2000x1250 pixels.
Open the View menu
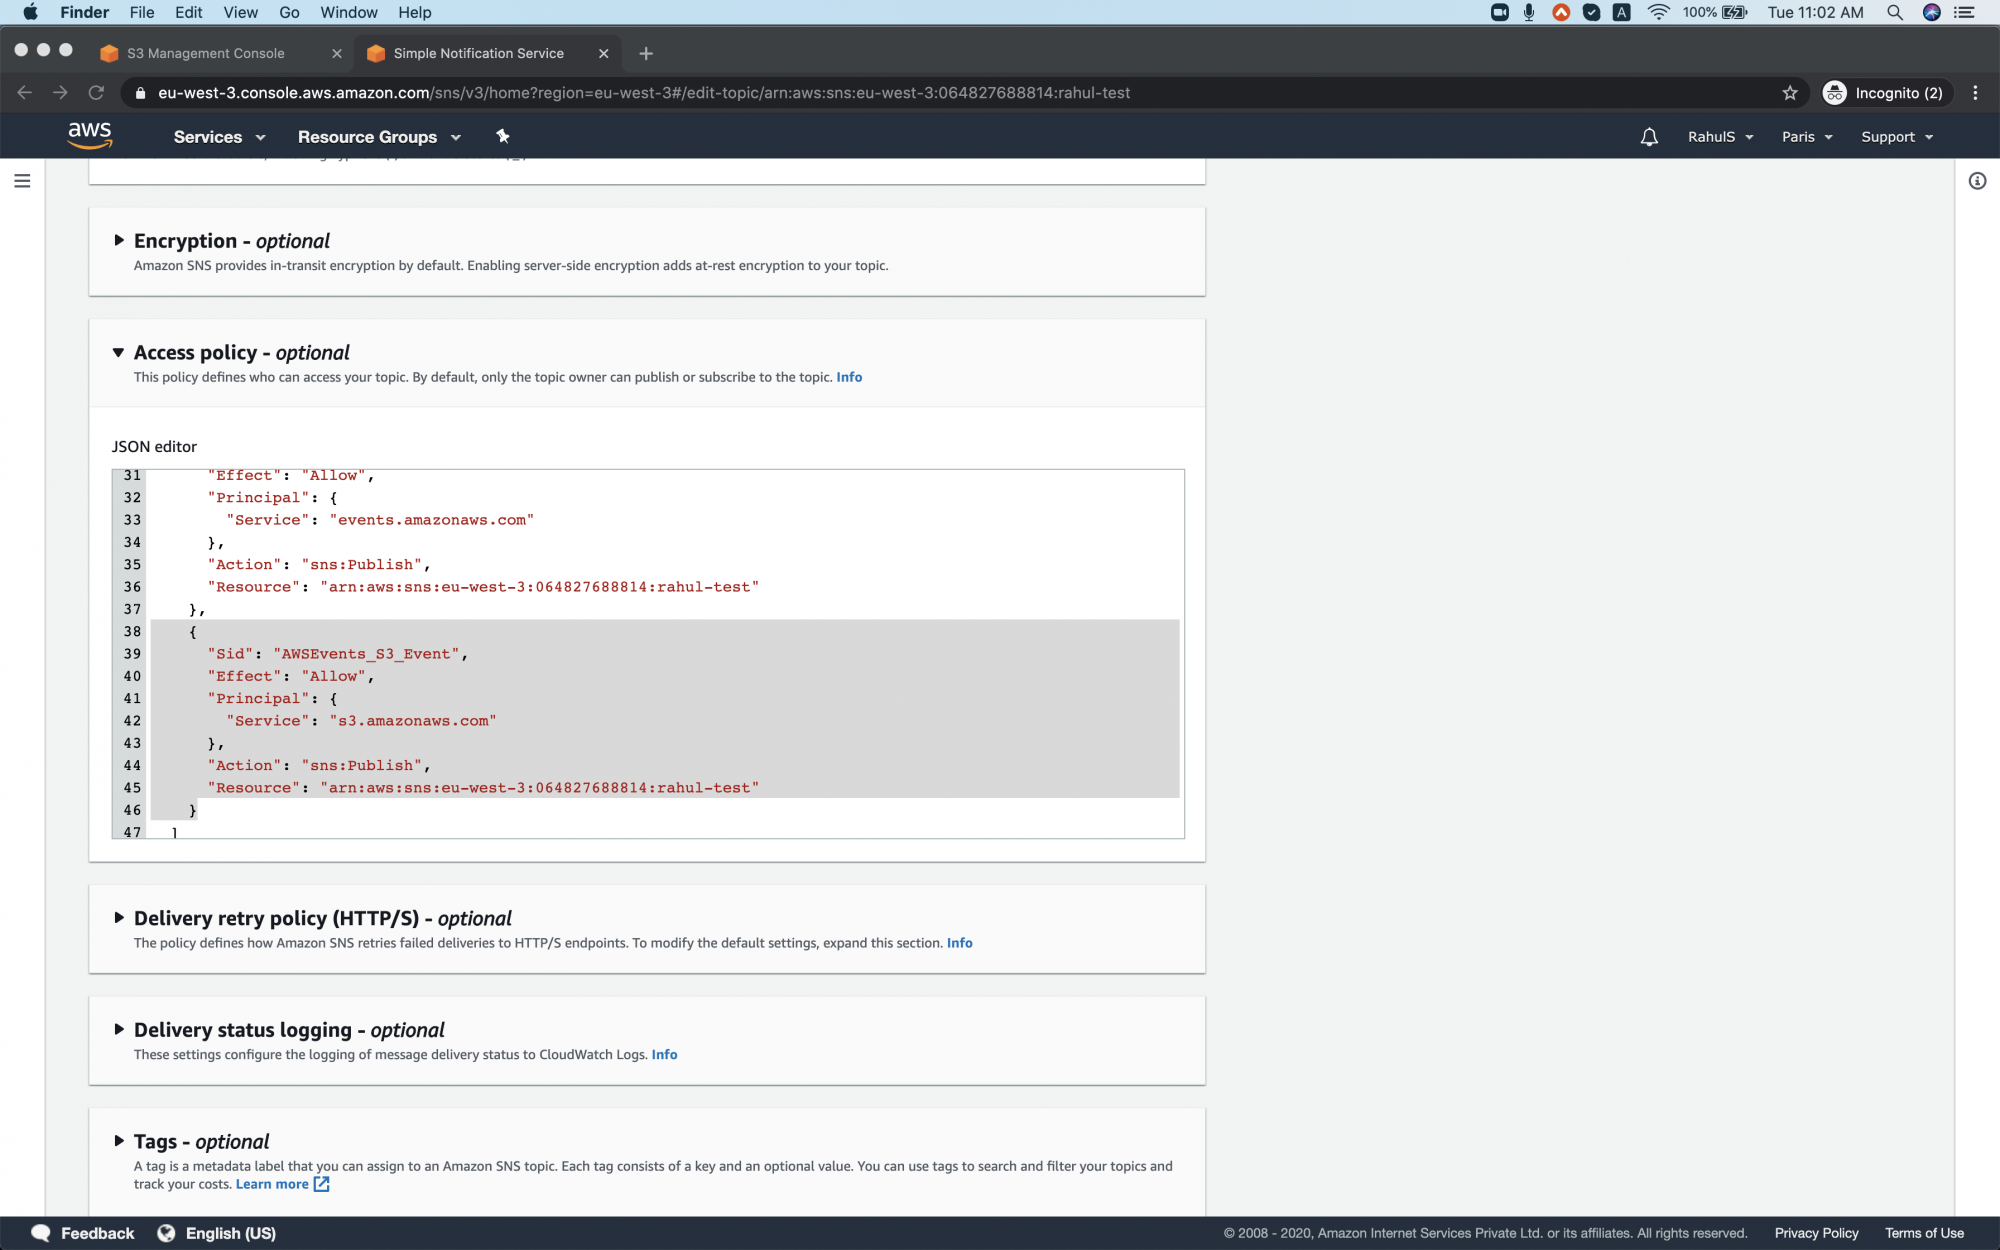pos(240,12)
